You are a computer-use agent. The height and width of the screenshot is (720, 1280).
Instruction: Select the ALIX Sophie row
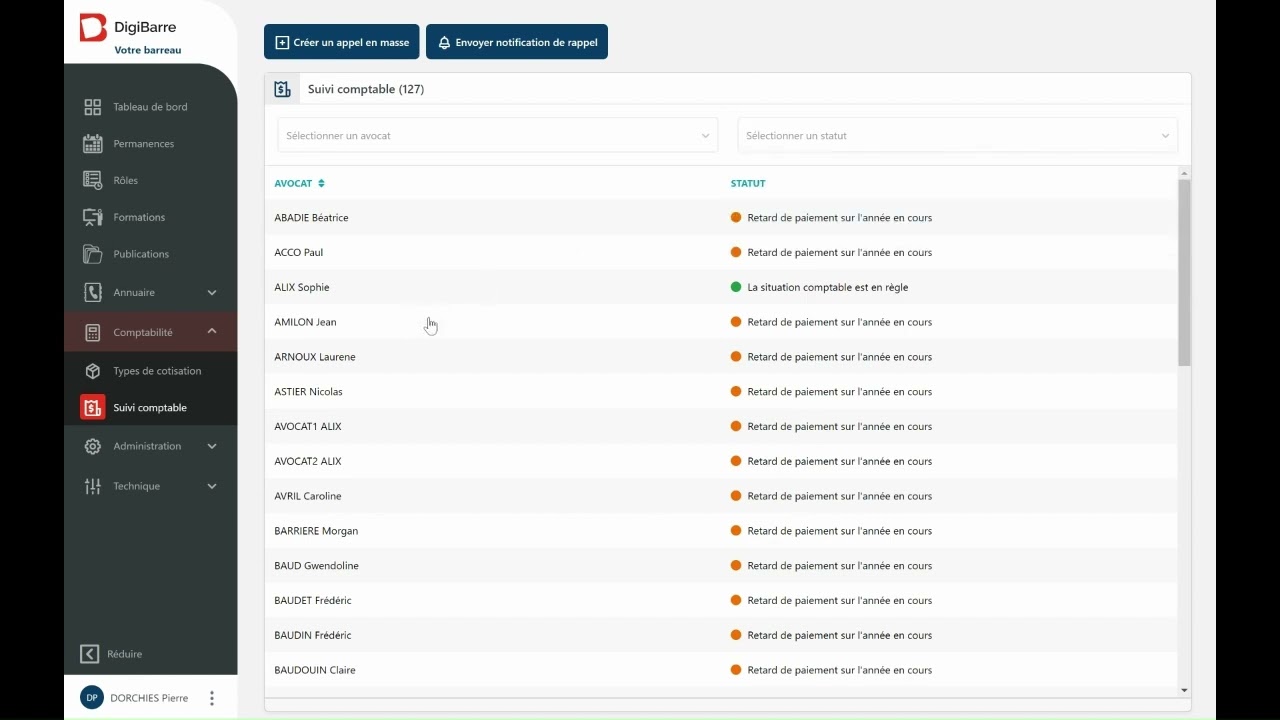721,288
